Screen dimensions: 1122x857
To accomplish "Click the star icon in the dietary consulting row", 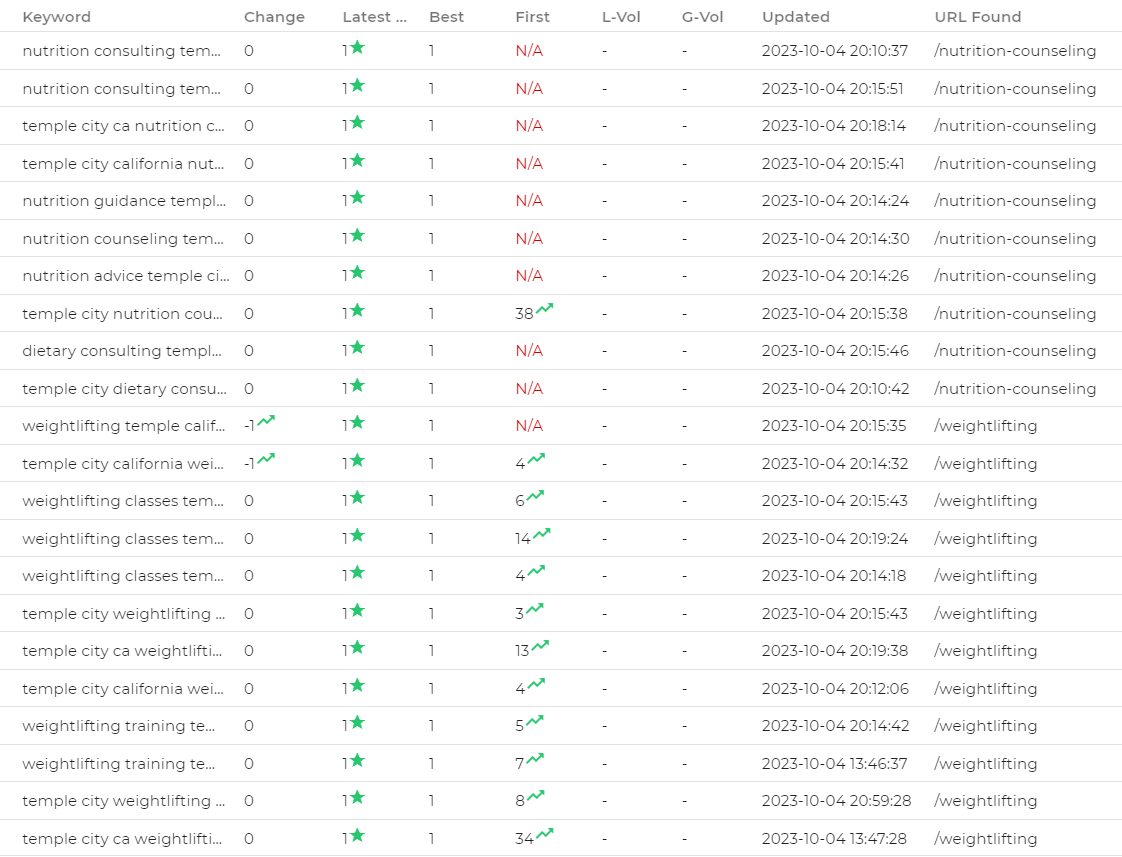I will point(356,349).
